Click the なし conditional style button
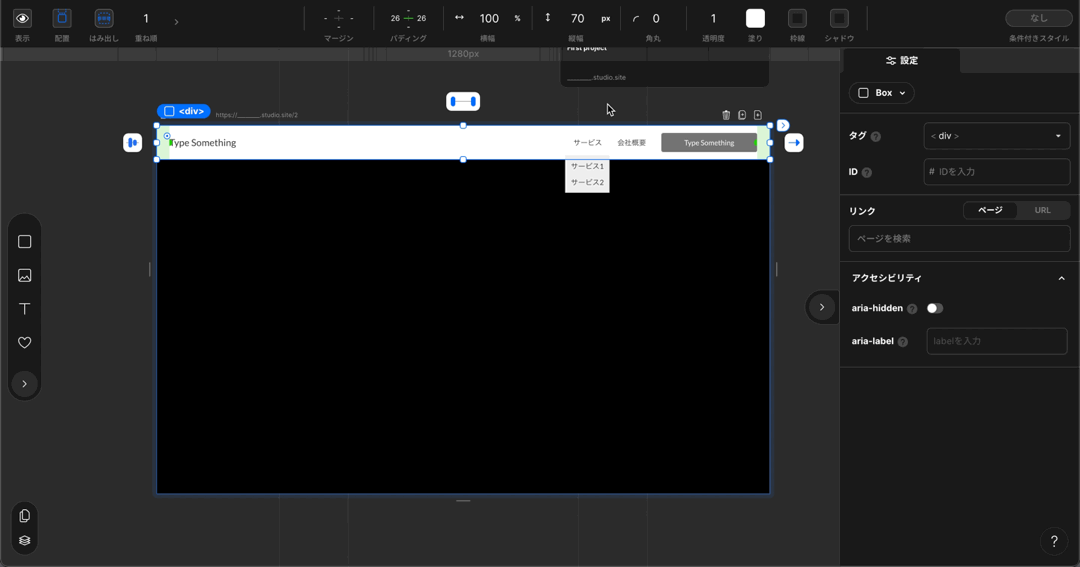Screen dimensions: 1080x567 click(1038, 18)
